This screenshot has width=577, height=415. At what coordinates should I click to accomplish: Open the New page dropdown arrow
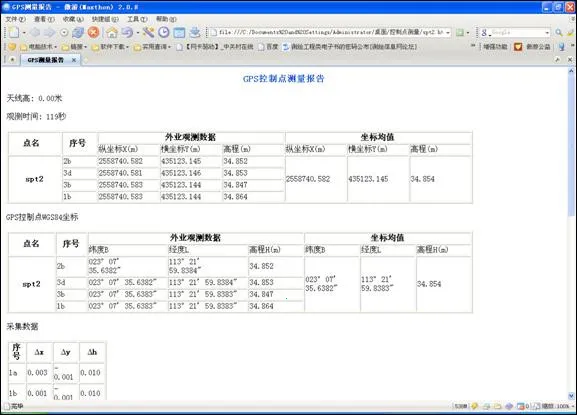pyautogui.click(x=24, y=33)
